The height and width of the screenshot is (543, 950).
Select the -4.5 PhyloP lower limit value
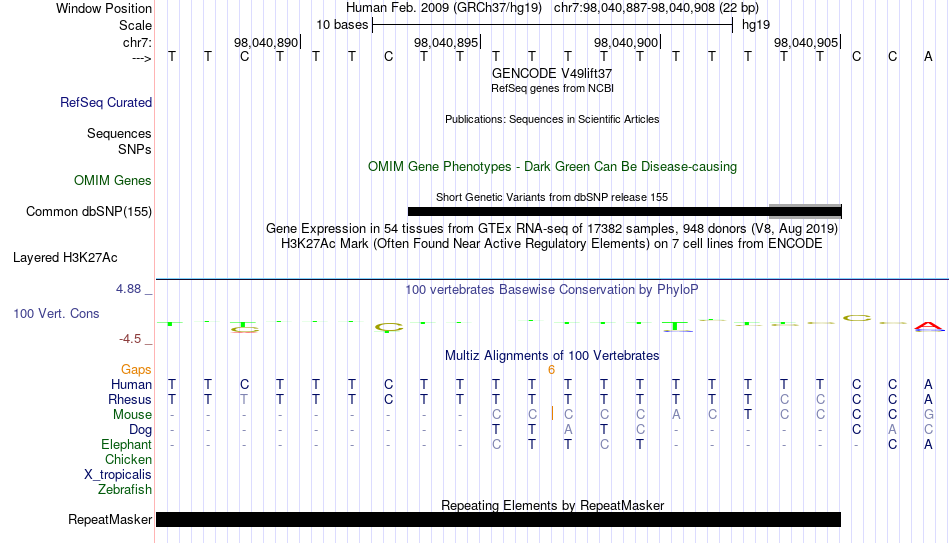coord(130,339)
